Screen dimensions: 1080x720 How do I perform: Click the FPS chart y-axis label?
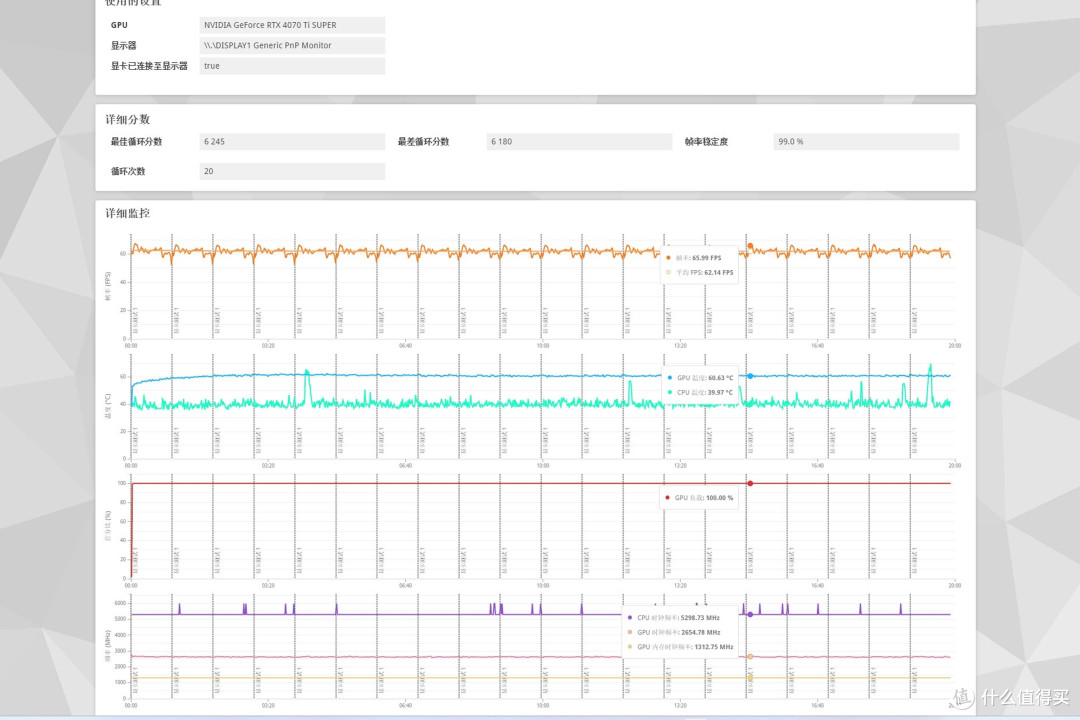(107, 286)
